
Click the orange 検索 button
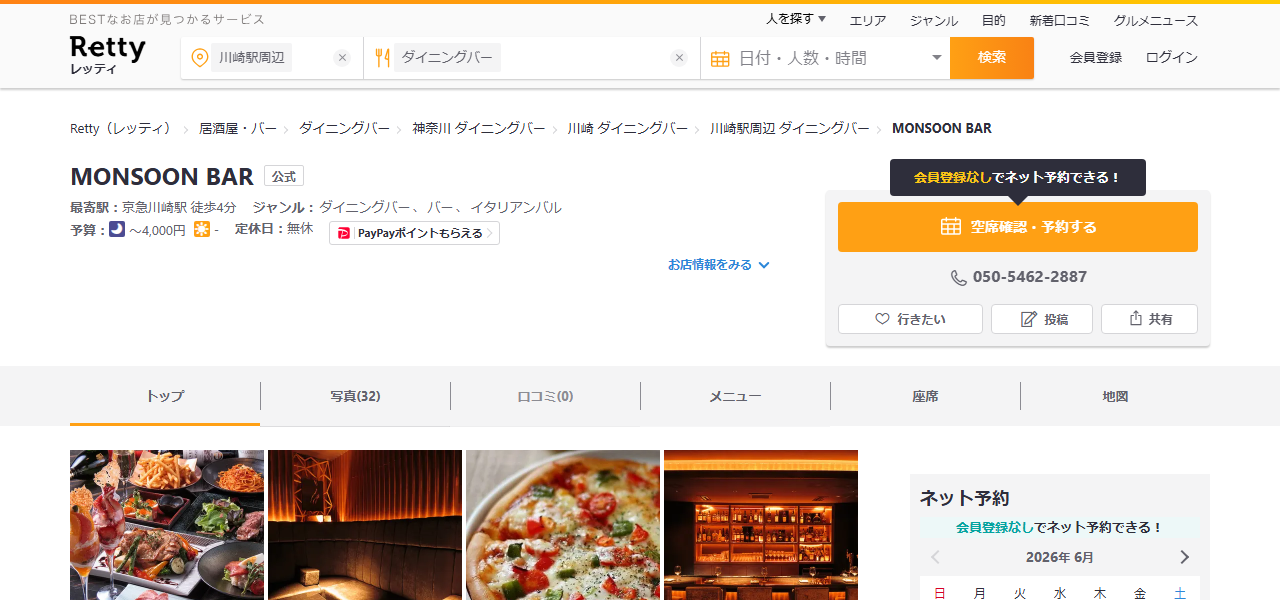click(992, 58)
